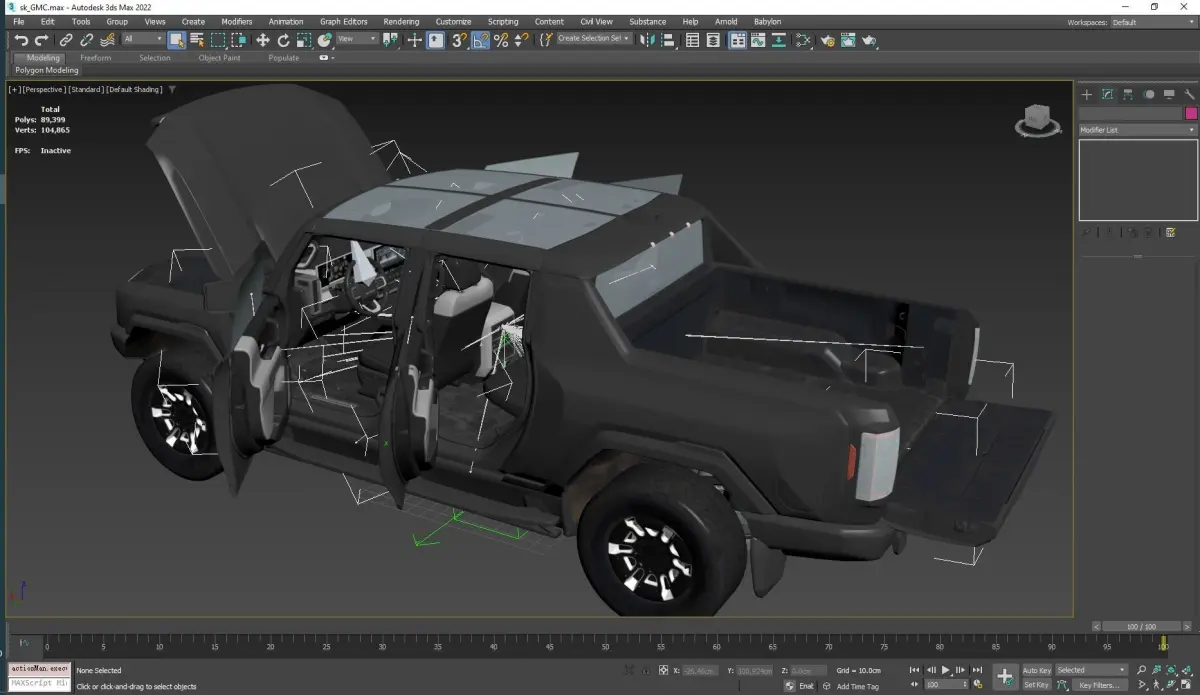Click the Redo arrow icon
1200x695 pixels.
(41, 40)
